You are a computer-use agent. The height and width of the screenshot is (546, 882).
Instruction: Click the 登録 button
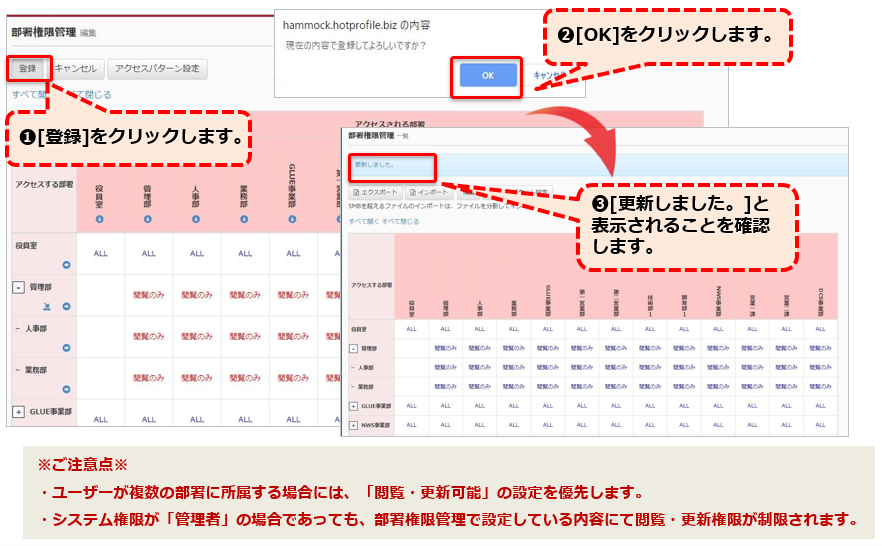coord(28,69)
